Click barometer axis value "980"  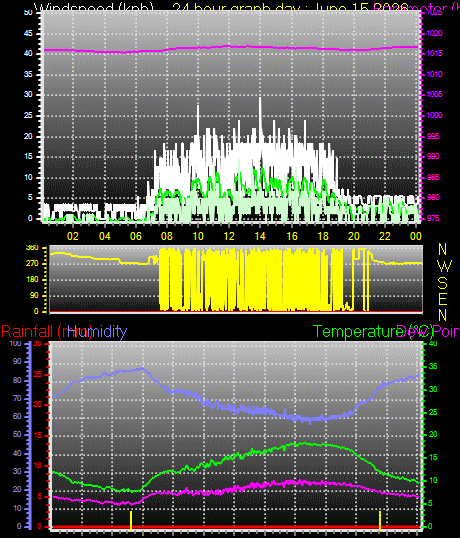[433, 198]
